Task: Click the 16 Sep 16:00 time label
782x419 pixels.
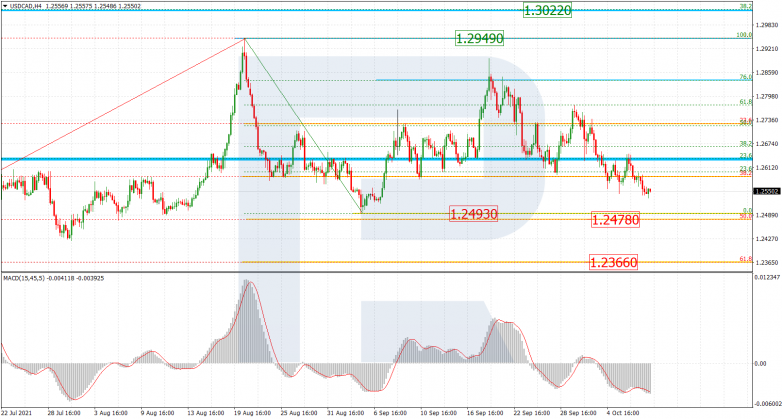Action: (x=484, y=414)
